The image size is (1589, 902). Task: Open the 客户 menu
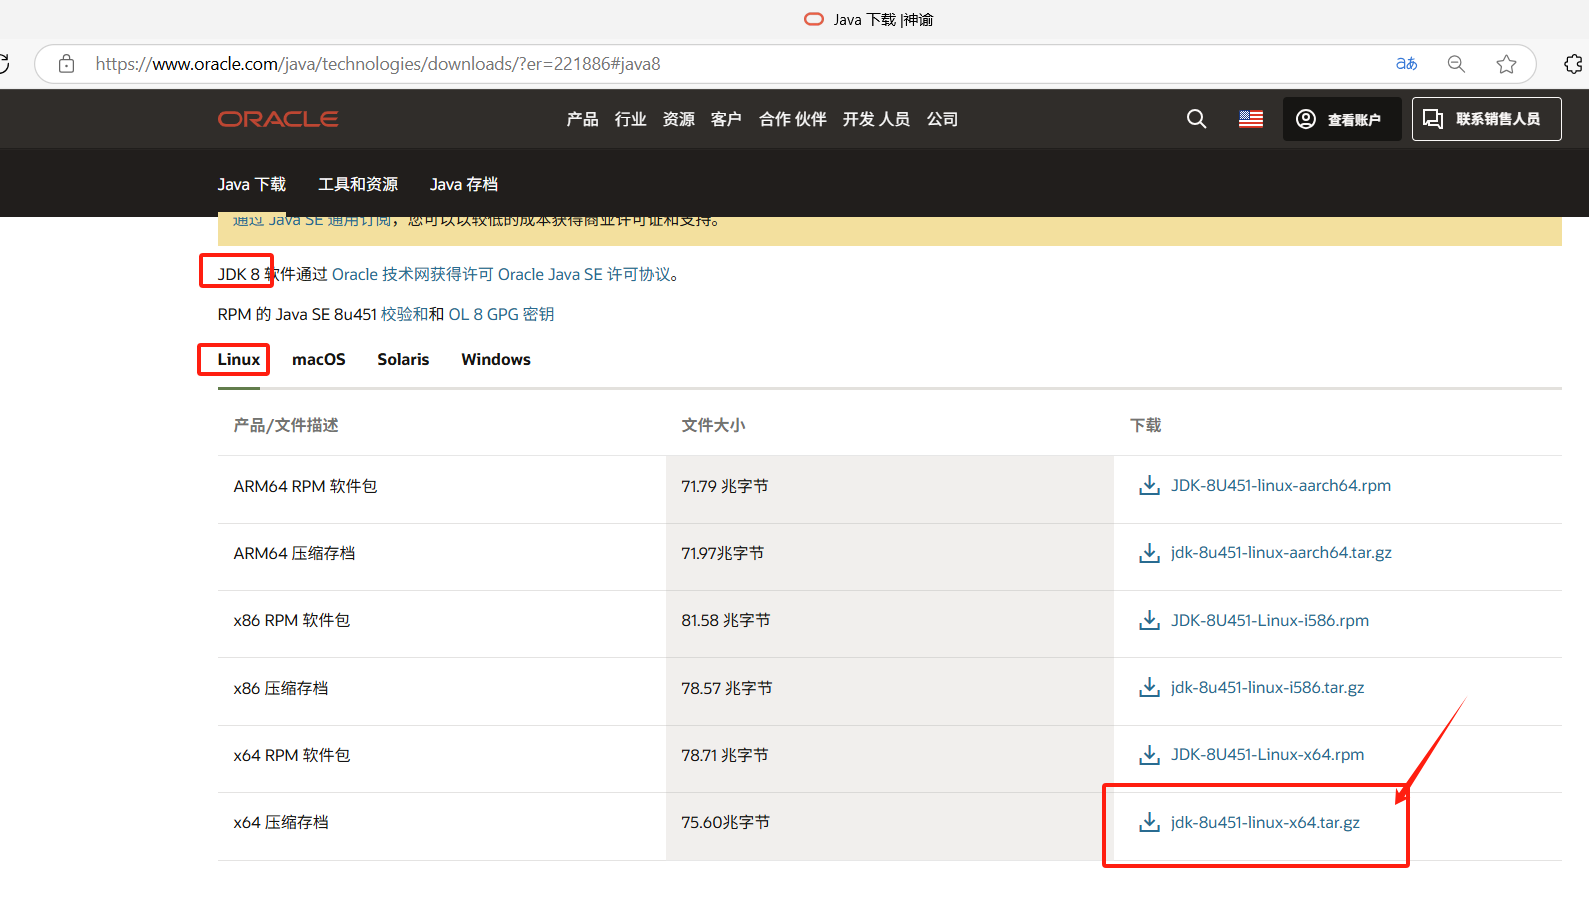point(726,119)
